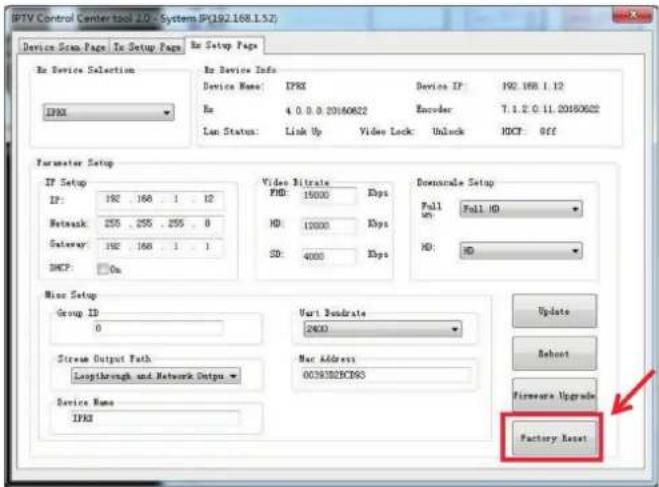The width and height of the screenshot is (659, 487).
Task: Click the Reboot button
Action: (x=554, y=353)
